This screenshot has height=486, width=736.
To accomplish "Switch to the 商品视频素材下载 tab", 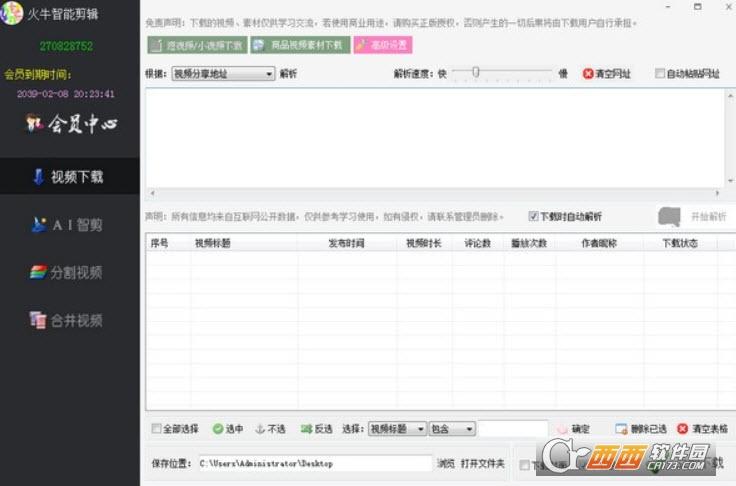I will coord(298,45).
